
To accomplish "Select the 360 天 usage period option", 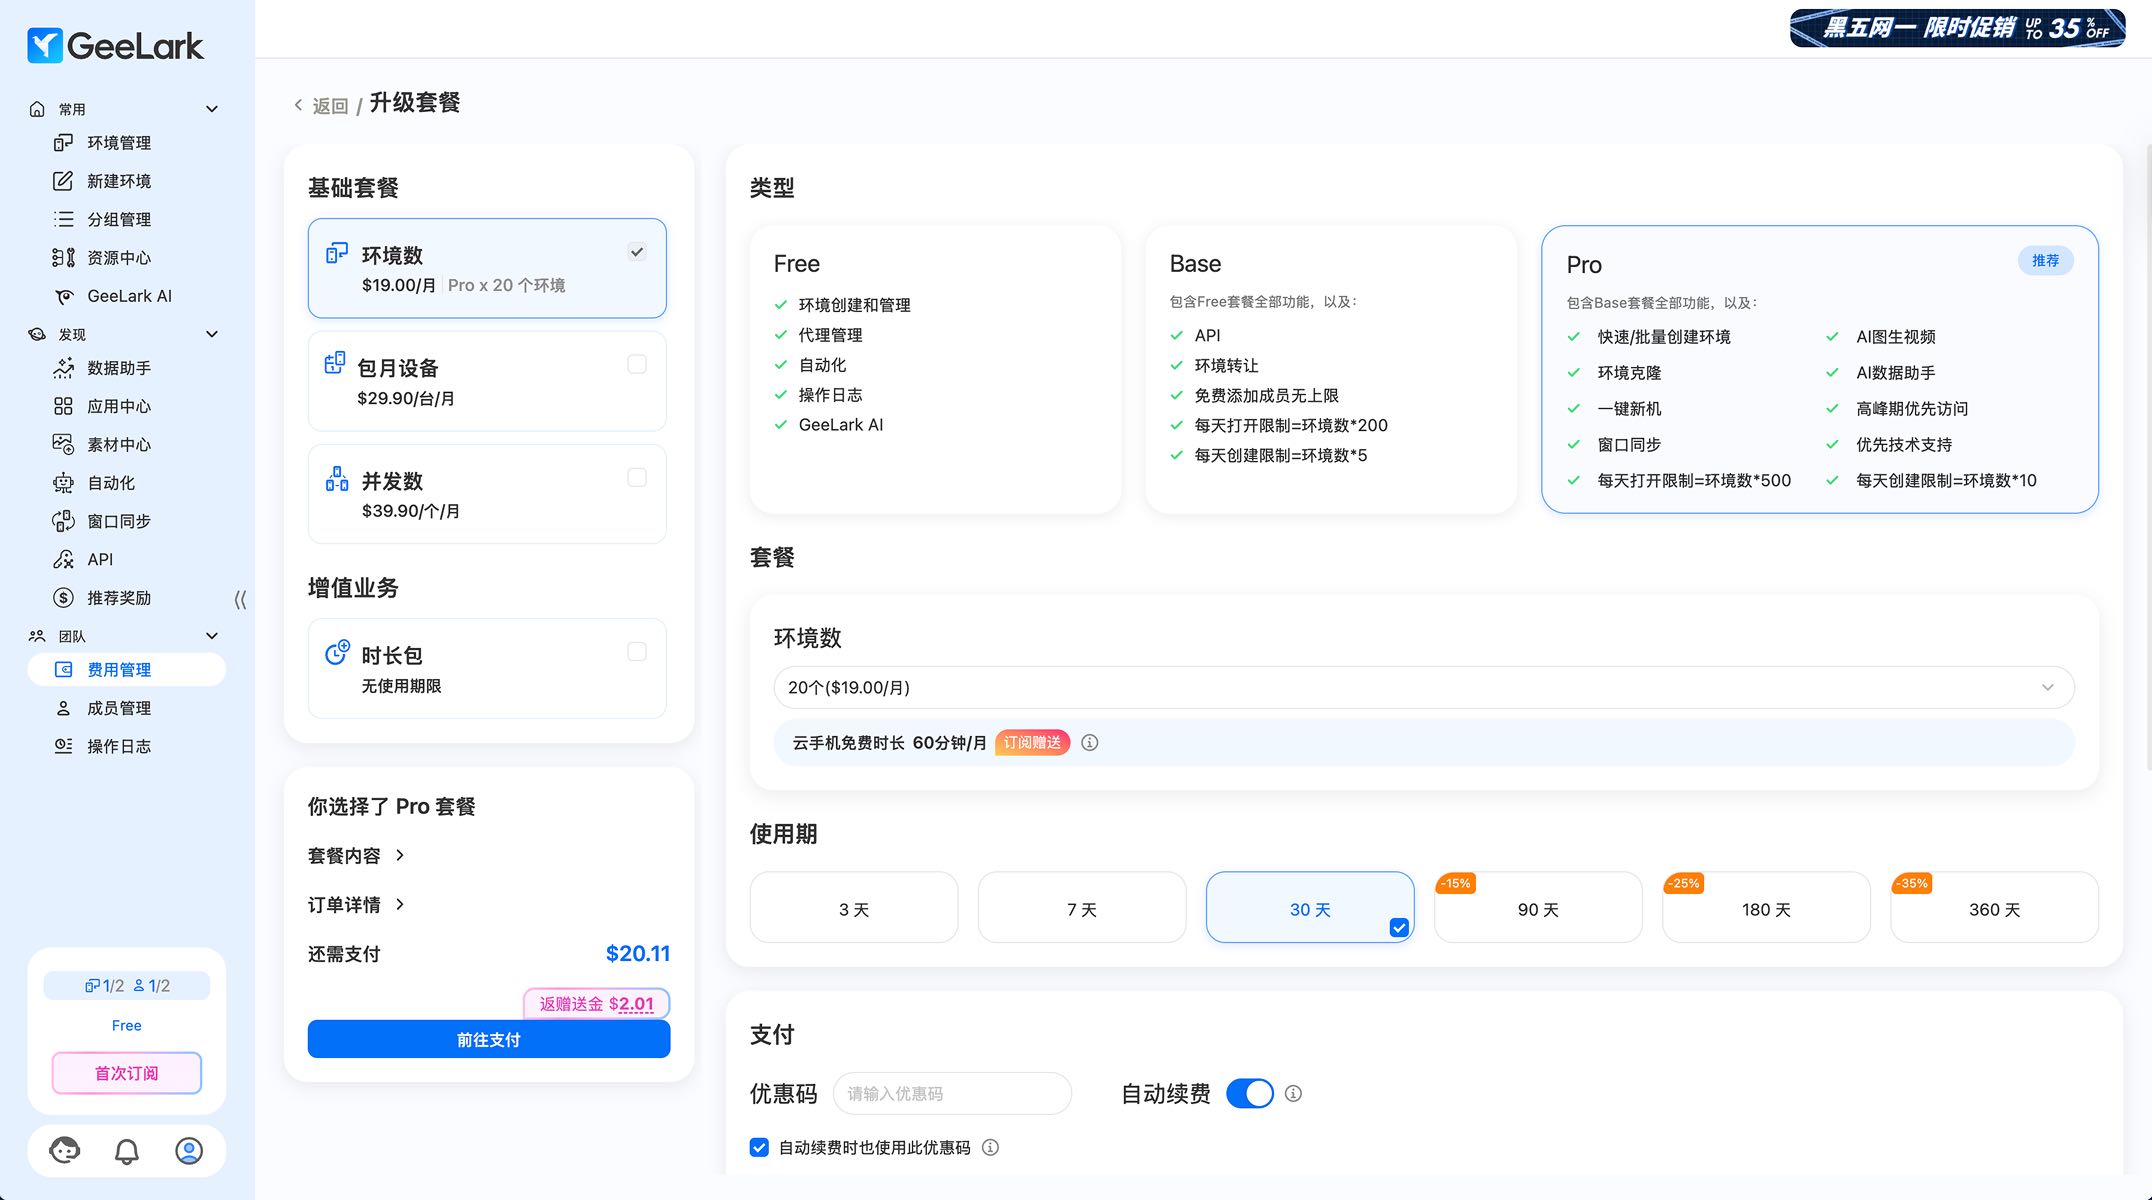I will pyautogui.click(x=1994, y=909).
